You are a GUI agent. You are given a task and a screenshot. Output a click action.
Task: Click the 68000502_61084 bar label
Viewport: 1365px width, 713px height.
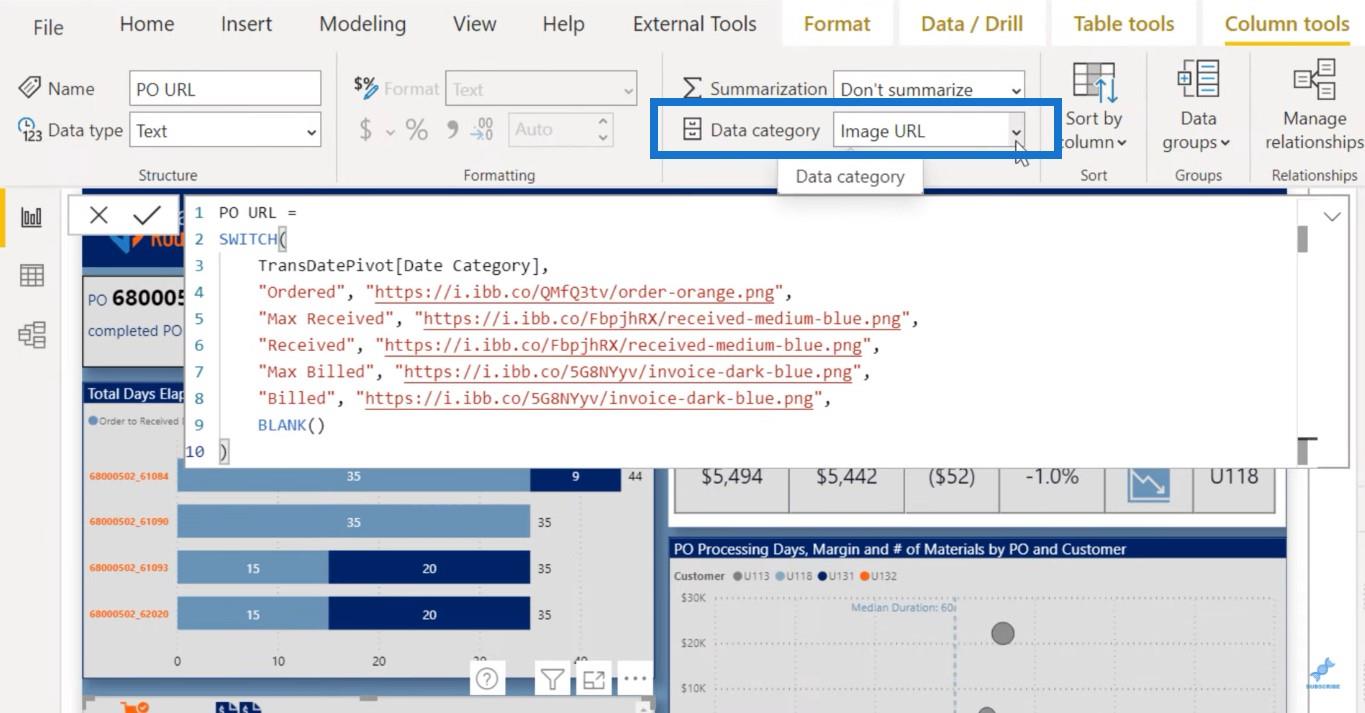pyautogui.click(x=129, y=477)
